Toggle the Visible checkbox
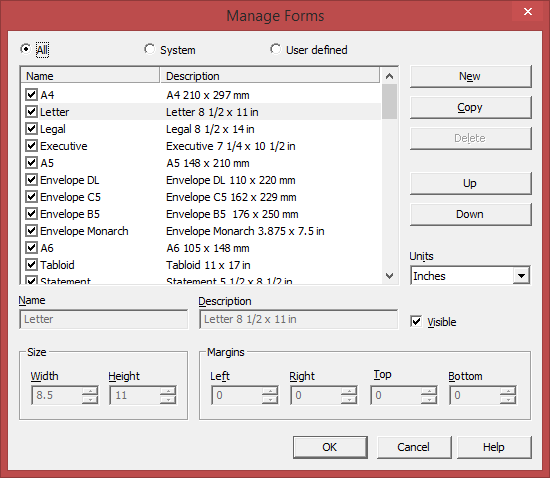550x478 pixels. pyautogui.click(x=416, y=322)
